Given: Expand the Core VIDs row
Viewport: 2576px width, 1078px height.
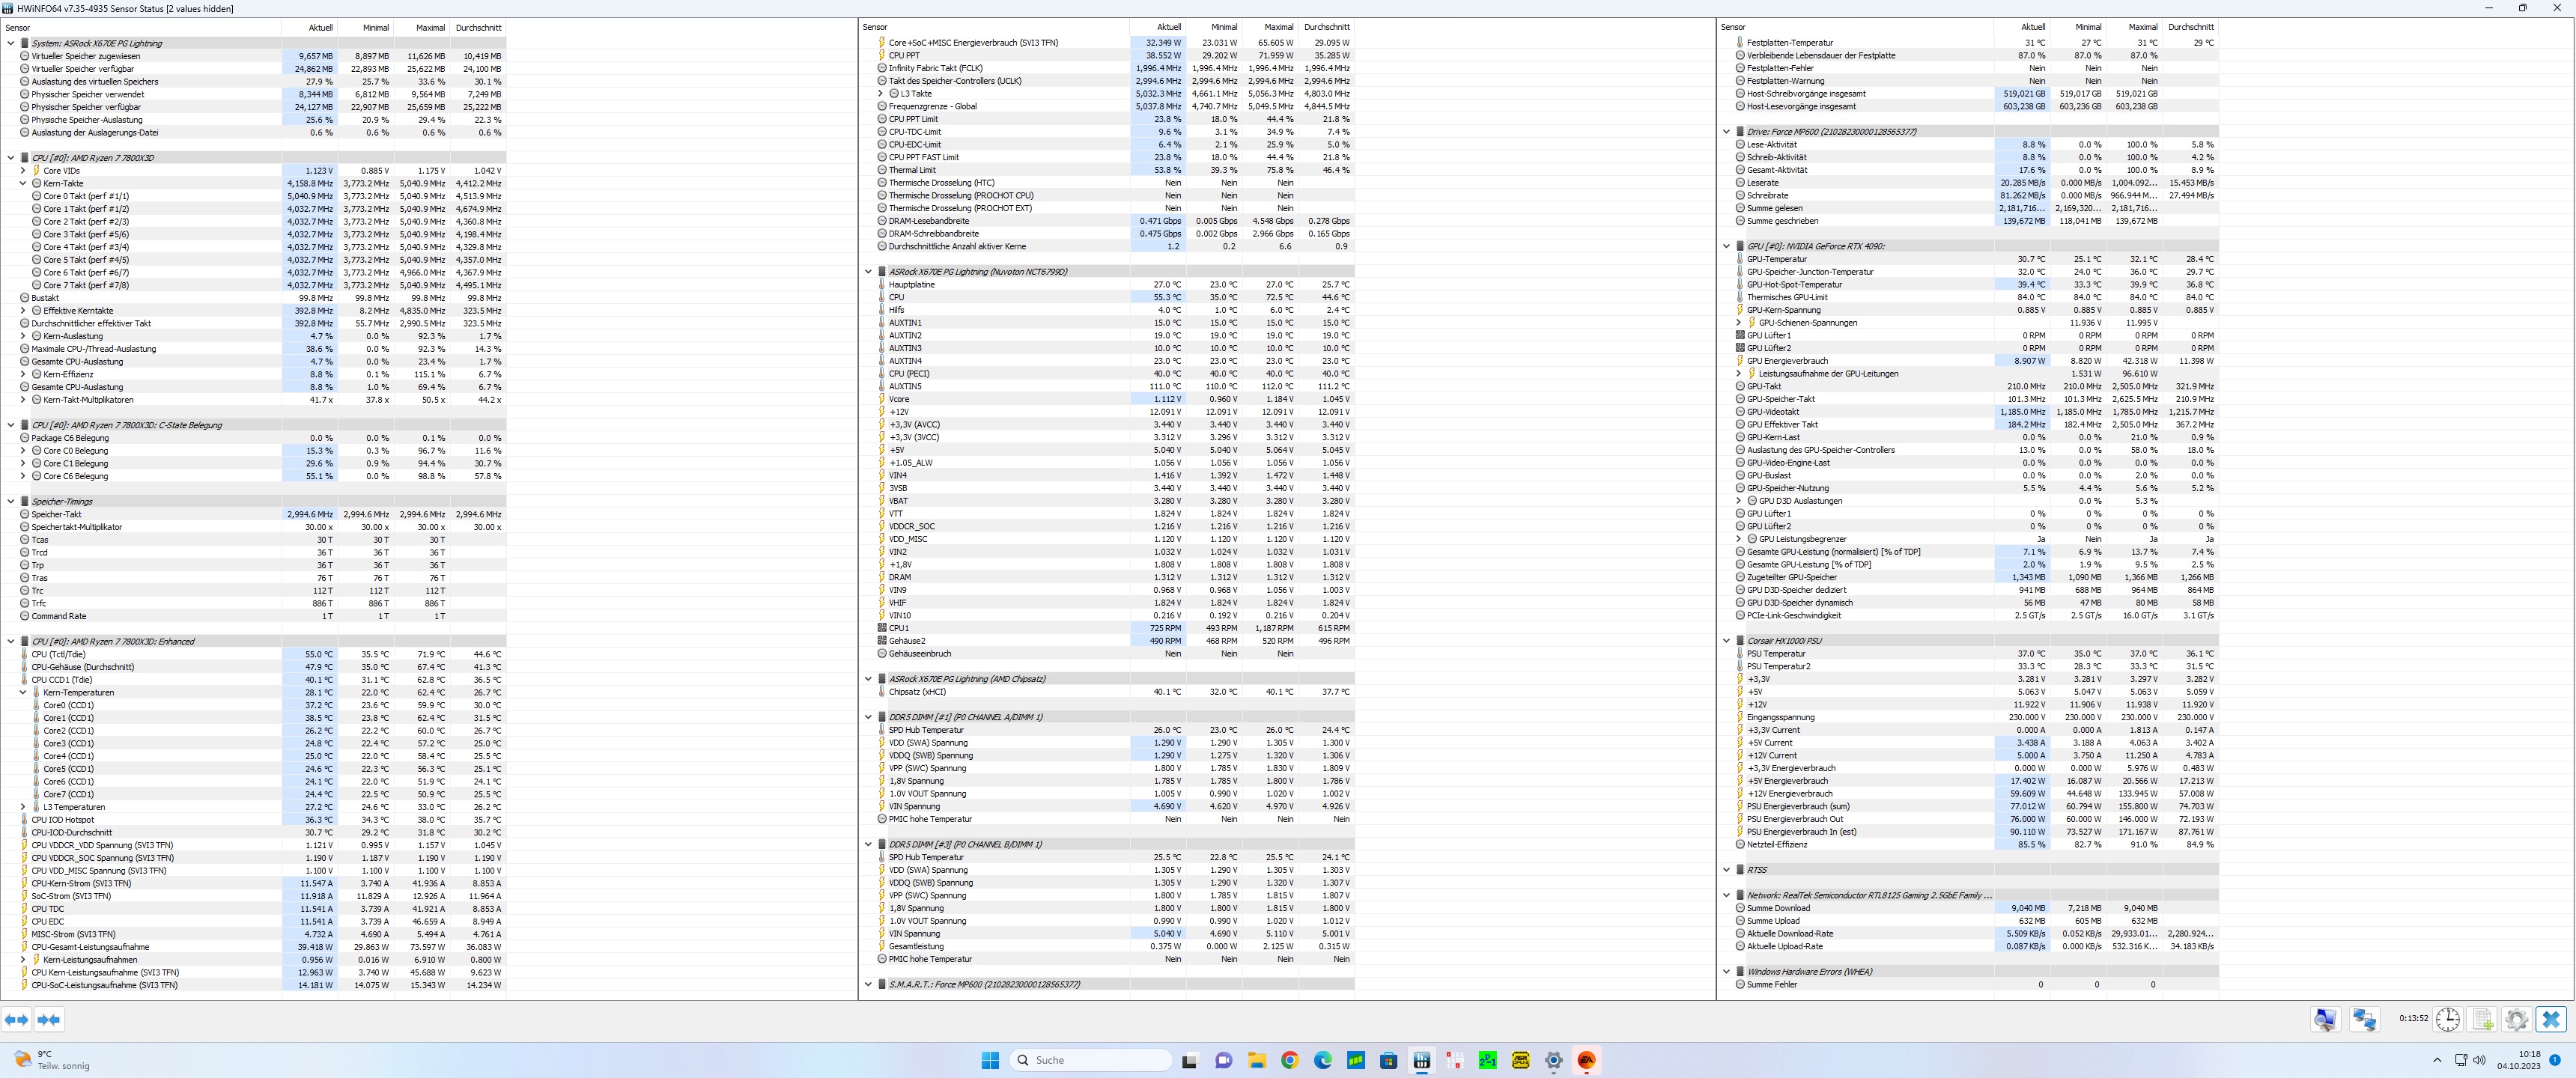Looking at the screenshot, I should coord(23,171).
